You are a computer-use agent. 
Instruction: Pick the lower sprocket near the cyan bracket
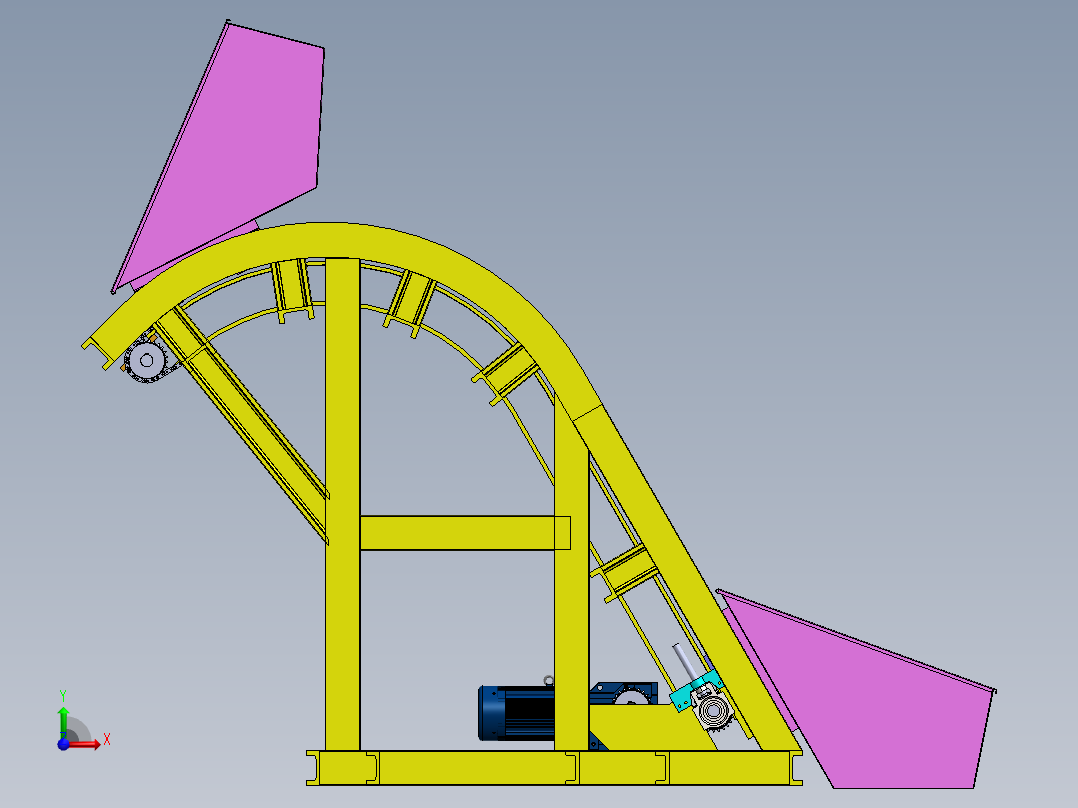coord(715,712)
